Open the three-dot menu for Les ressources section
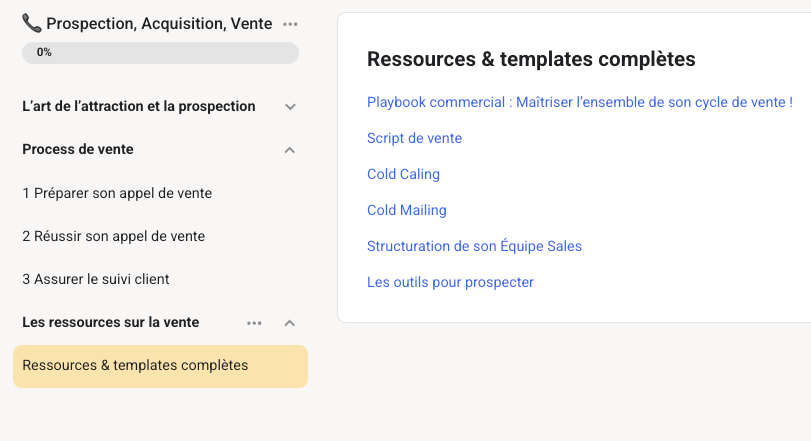The height and width of the screenshot is (441, 811). point(255,323)
